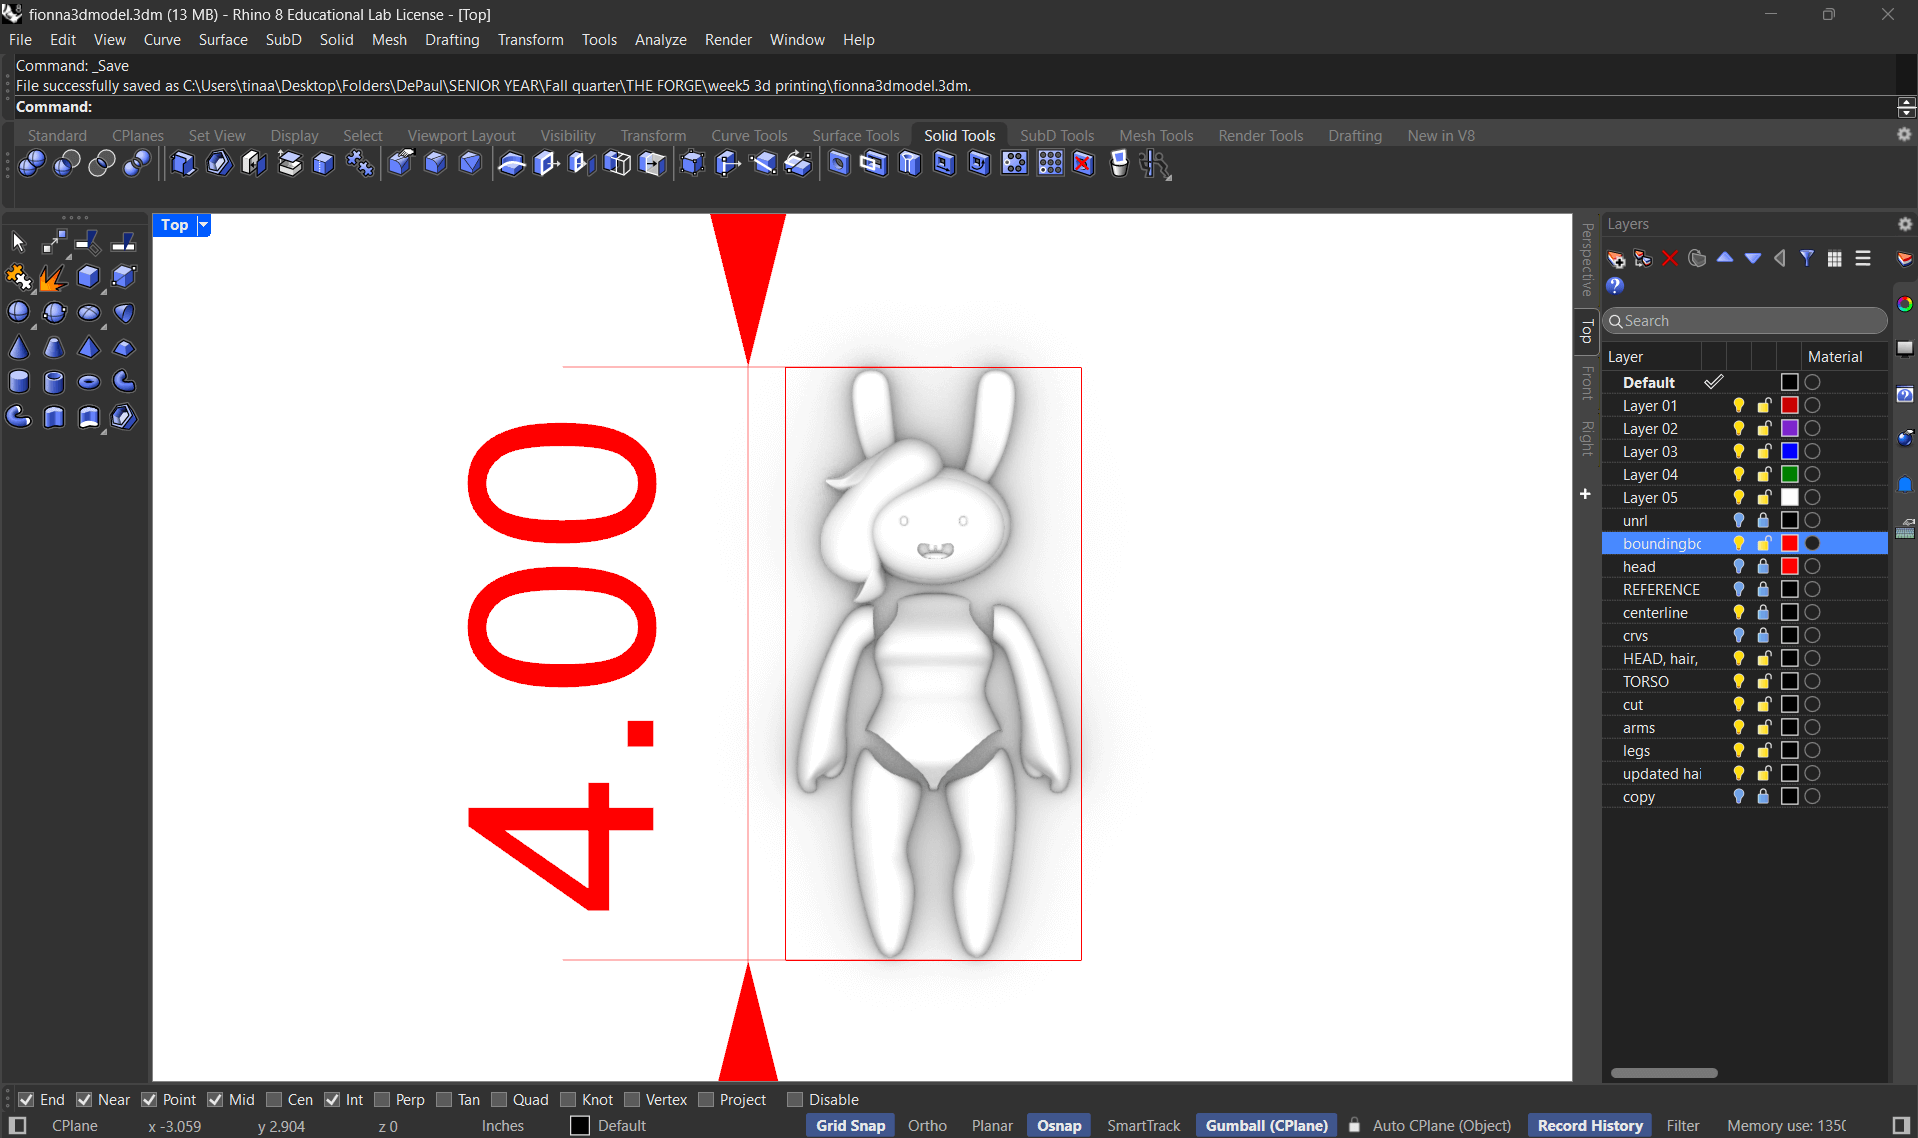Open the Layers panel settings gear
1918x1138 pixels.
point(1904,224)
